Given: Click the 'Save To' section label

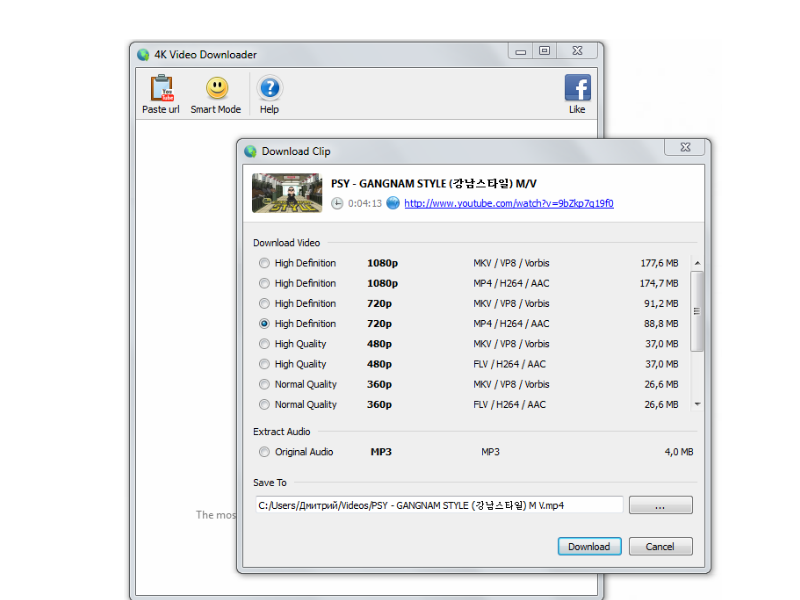Looking at the screenshot, I should (270, 483).
